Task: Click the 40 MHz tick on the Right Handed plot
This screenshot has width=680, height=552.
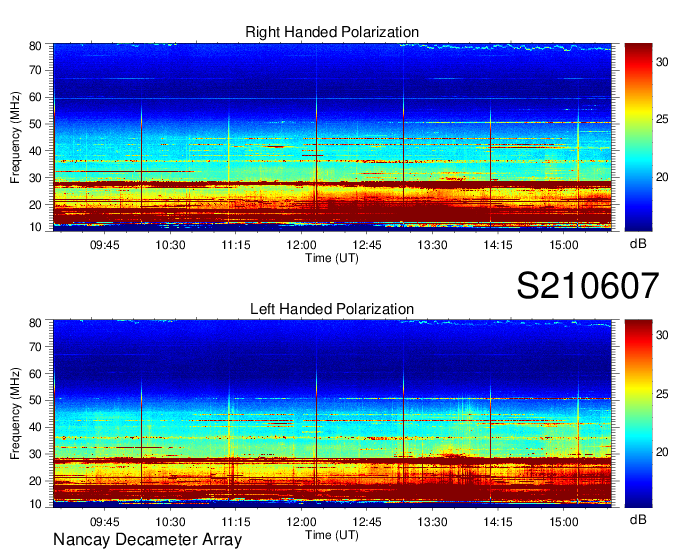Action: [35, 151]
